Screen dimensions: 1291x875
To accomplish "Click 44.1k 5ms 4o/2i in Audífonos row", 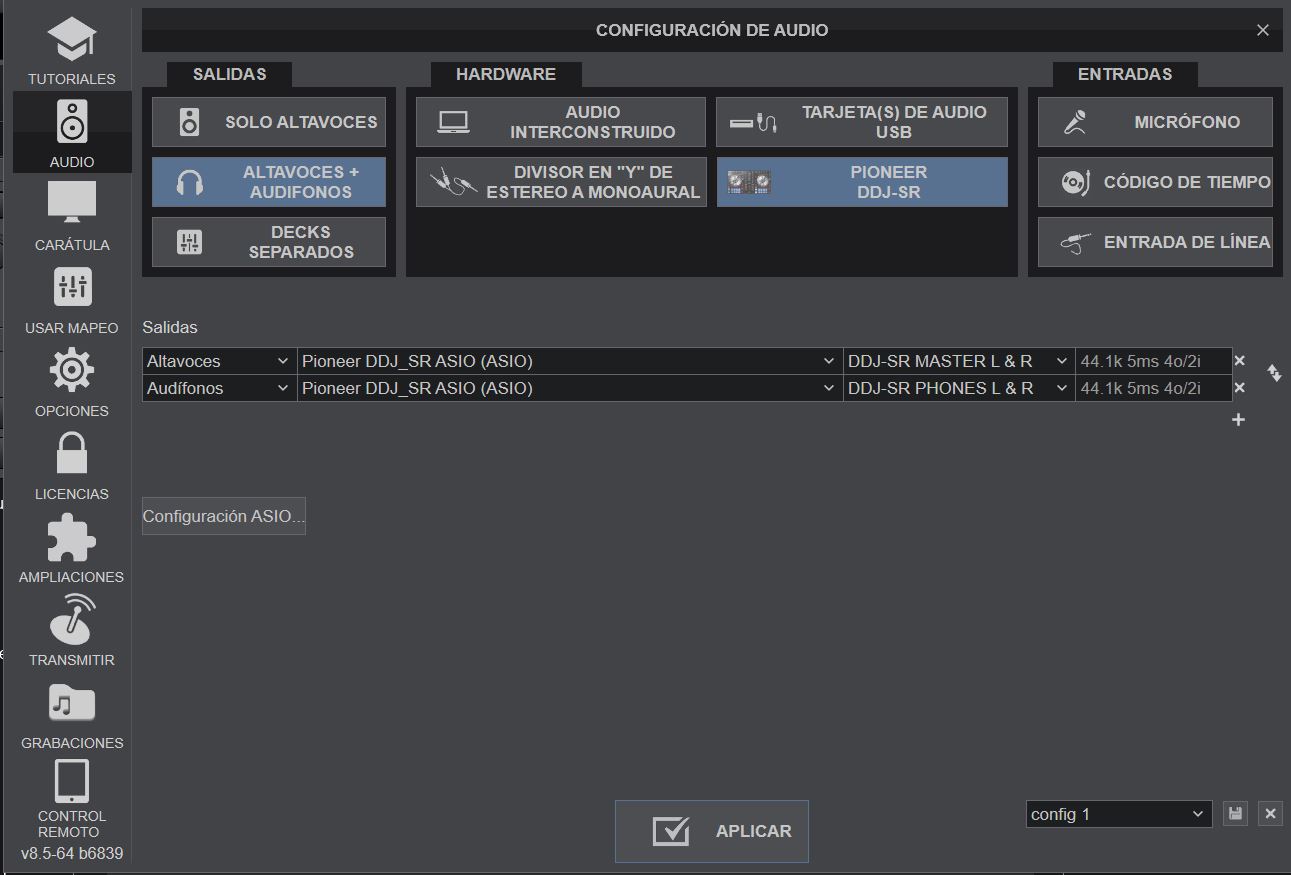I will pos(1141,388).
